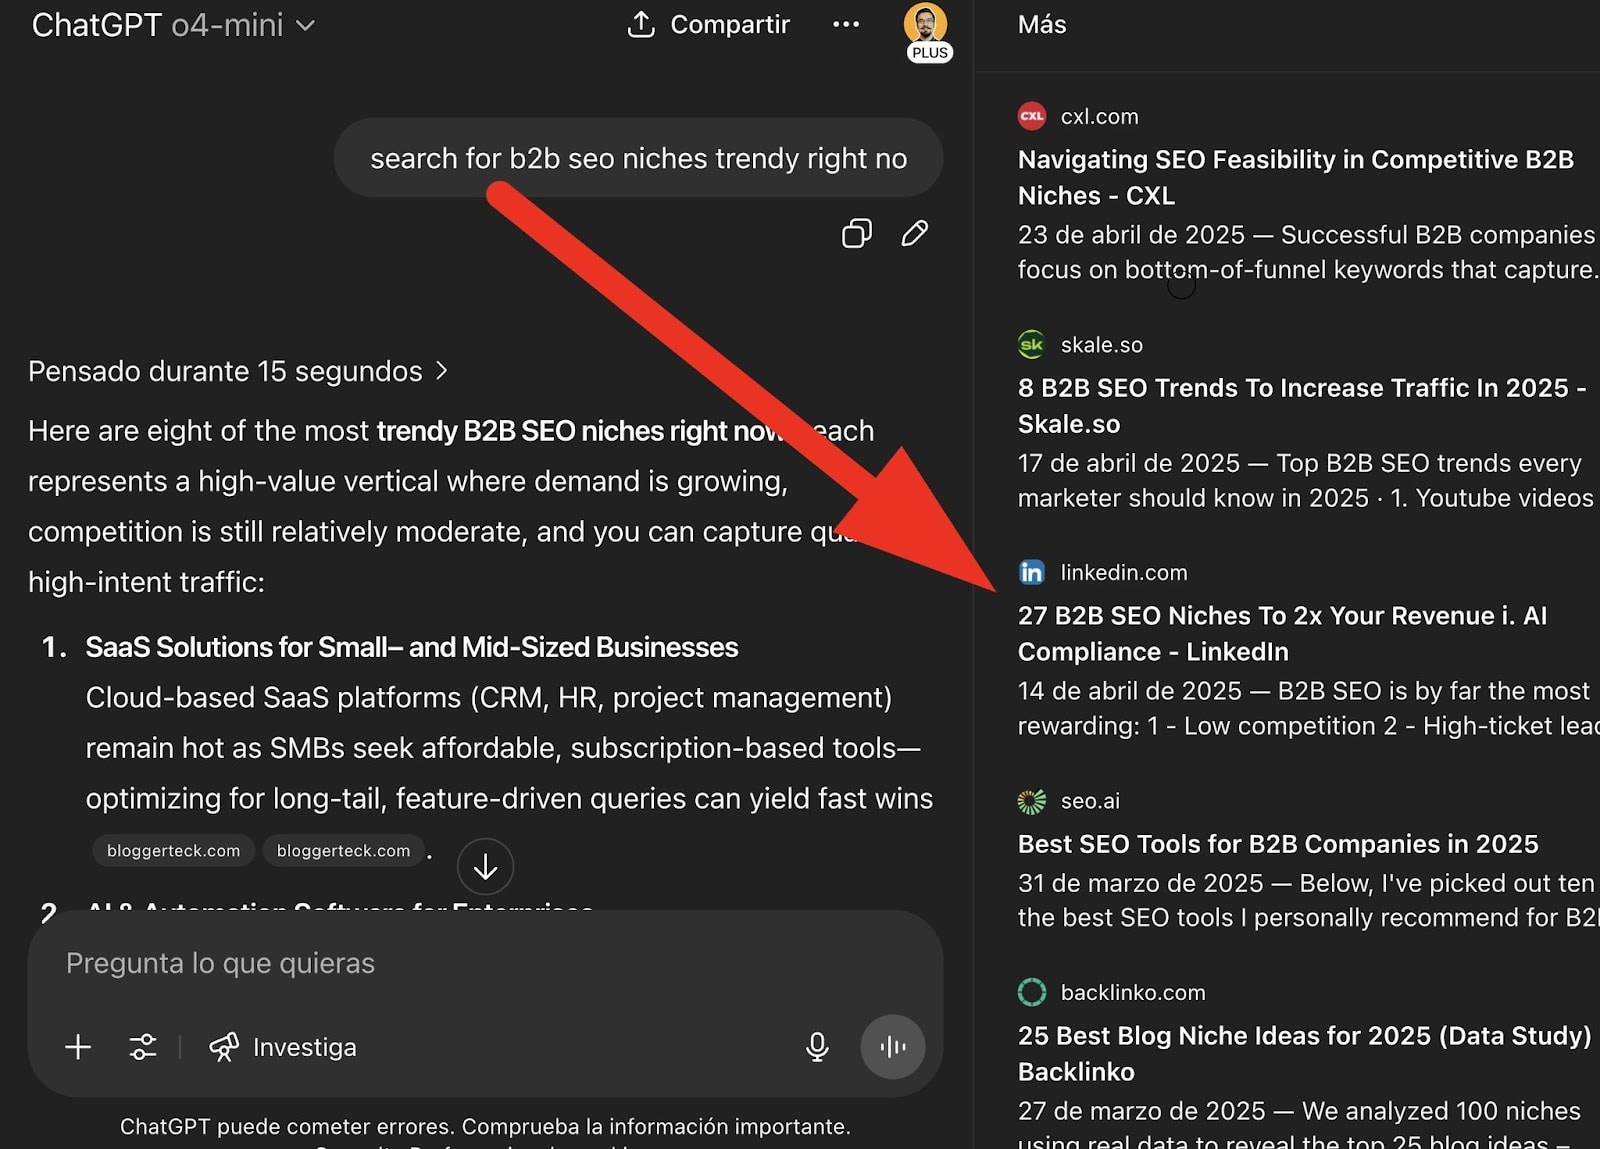This screenshot has height=1149, width=1600.
Task: Click the scroll-to-bottom arrow button
Action: tap(485, 867)
